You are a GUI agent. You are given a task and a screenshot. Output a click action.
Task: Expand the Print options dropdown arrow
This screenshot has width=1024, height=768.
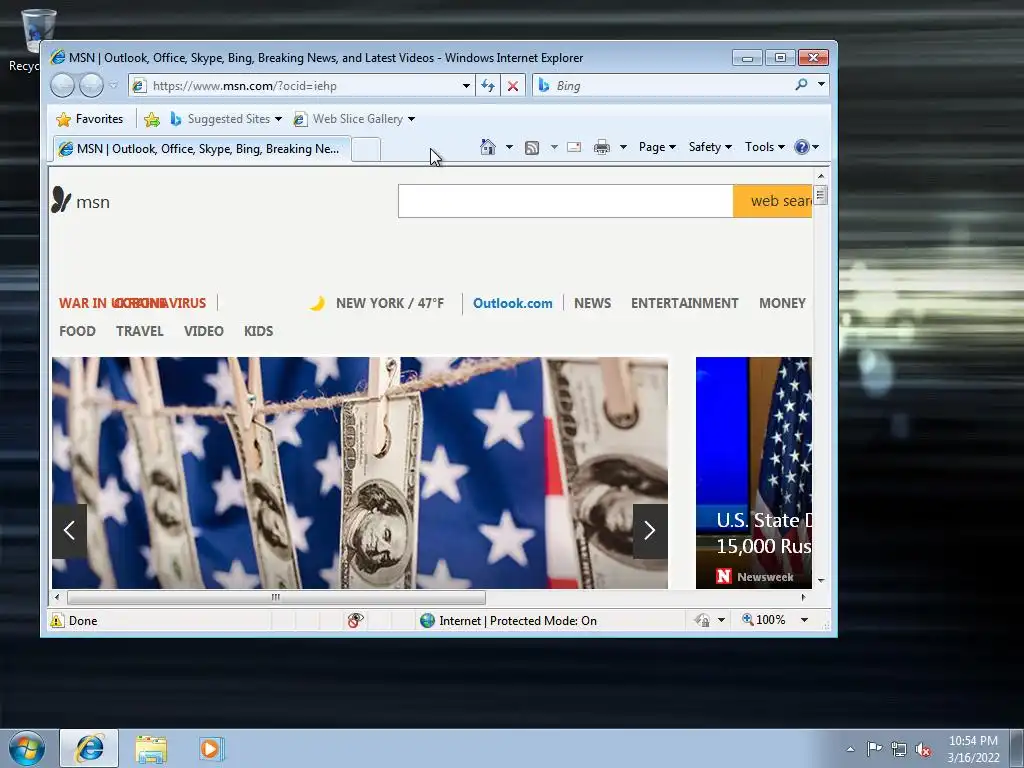tap(623, 147)
